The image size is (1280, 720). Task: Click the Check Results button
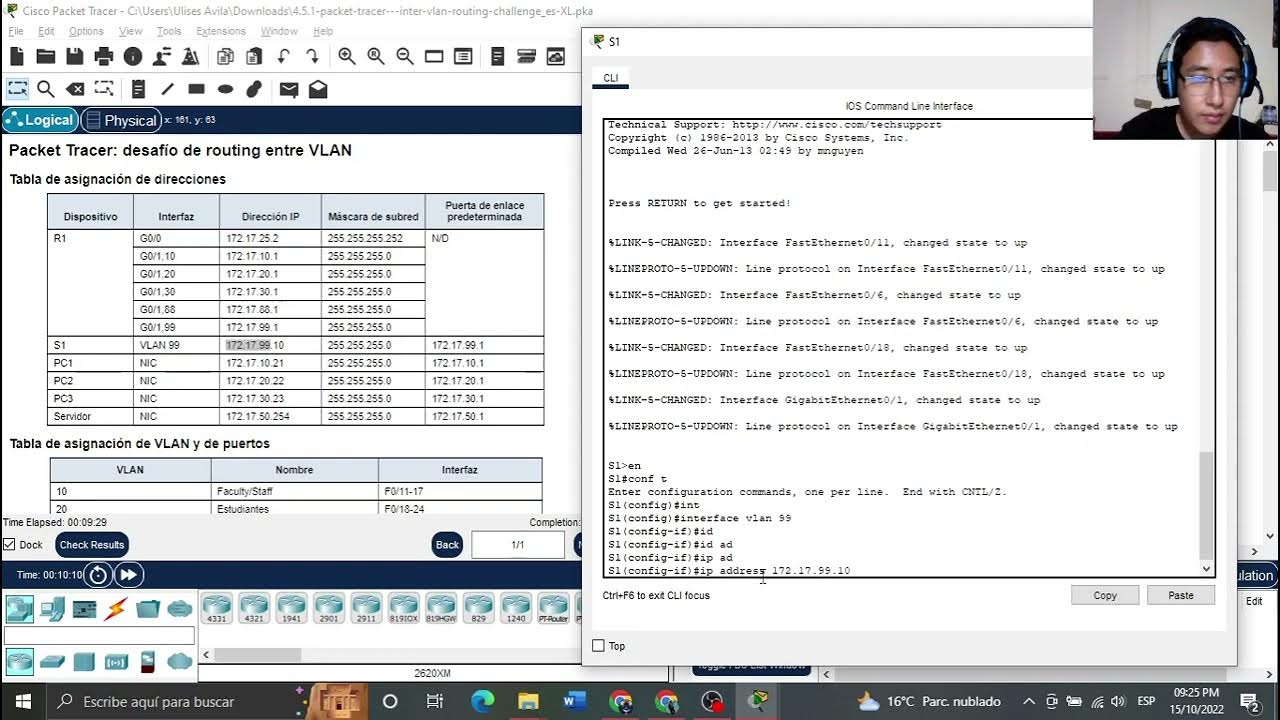click(x=92, y=545)
